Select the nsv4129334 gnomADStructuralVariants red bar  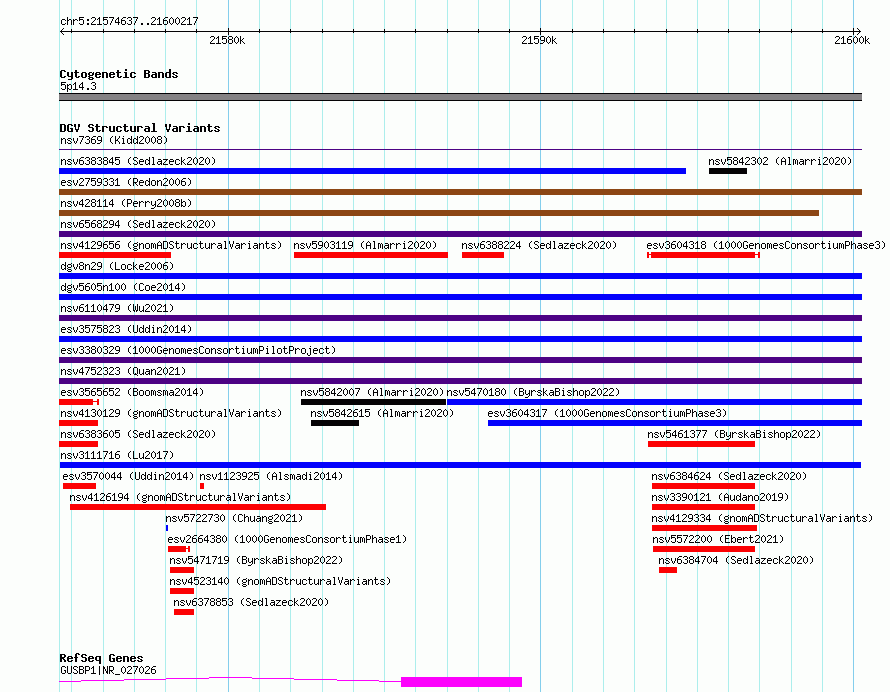[x=704, y=528]
